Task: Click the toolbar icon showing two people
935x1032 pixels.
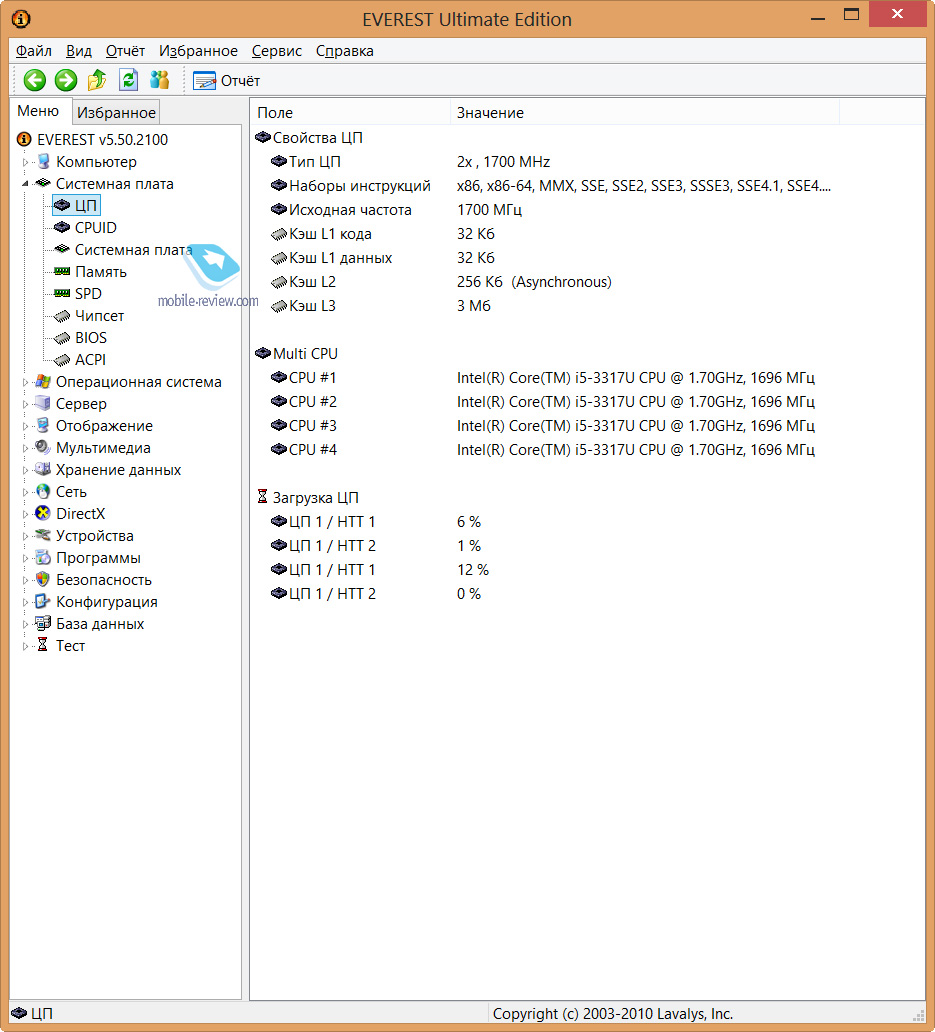Action: coord(160,80)
